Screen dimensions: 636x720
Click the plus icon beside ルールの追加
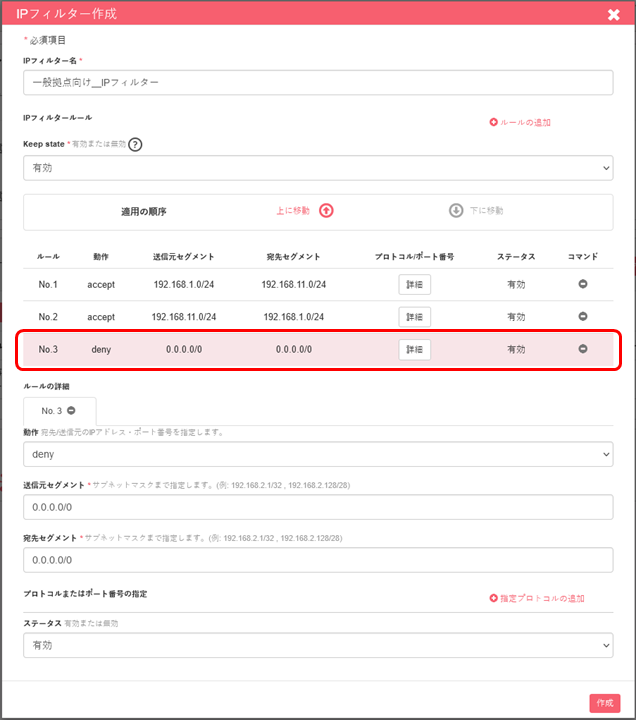494,122
